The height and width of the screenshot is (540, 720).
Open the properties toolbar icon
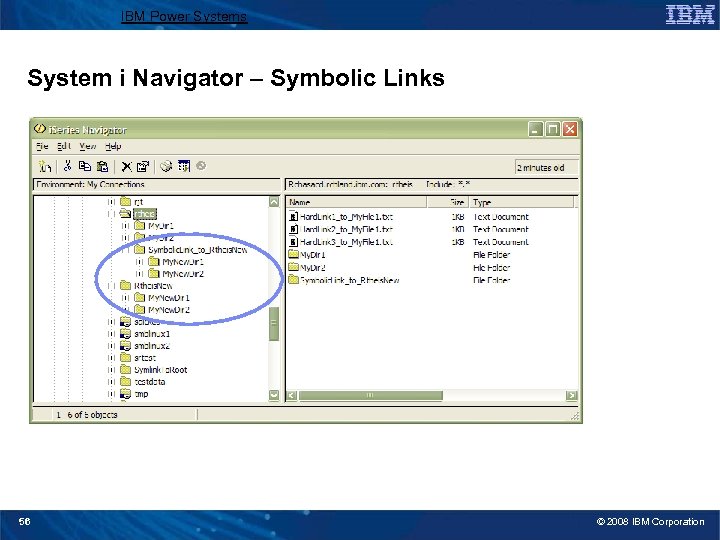pyautogui.click(x=143, y=166)
